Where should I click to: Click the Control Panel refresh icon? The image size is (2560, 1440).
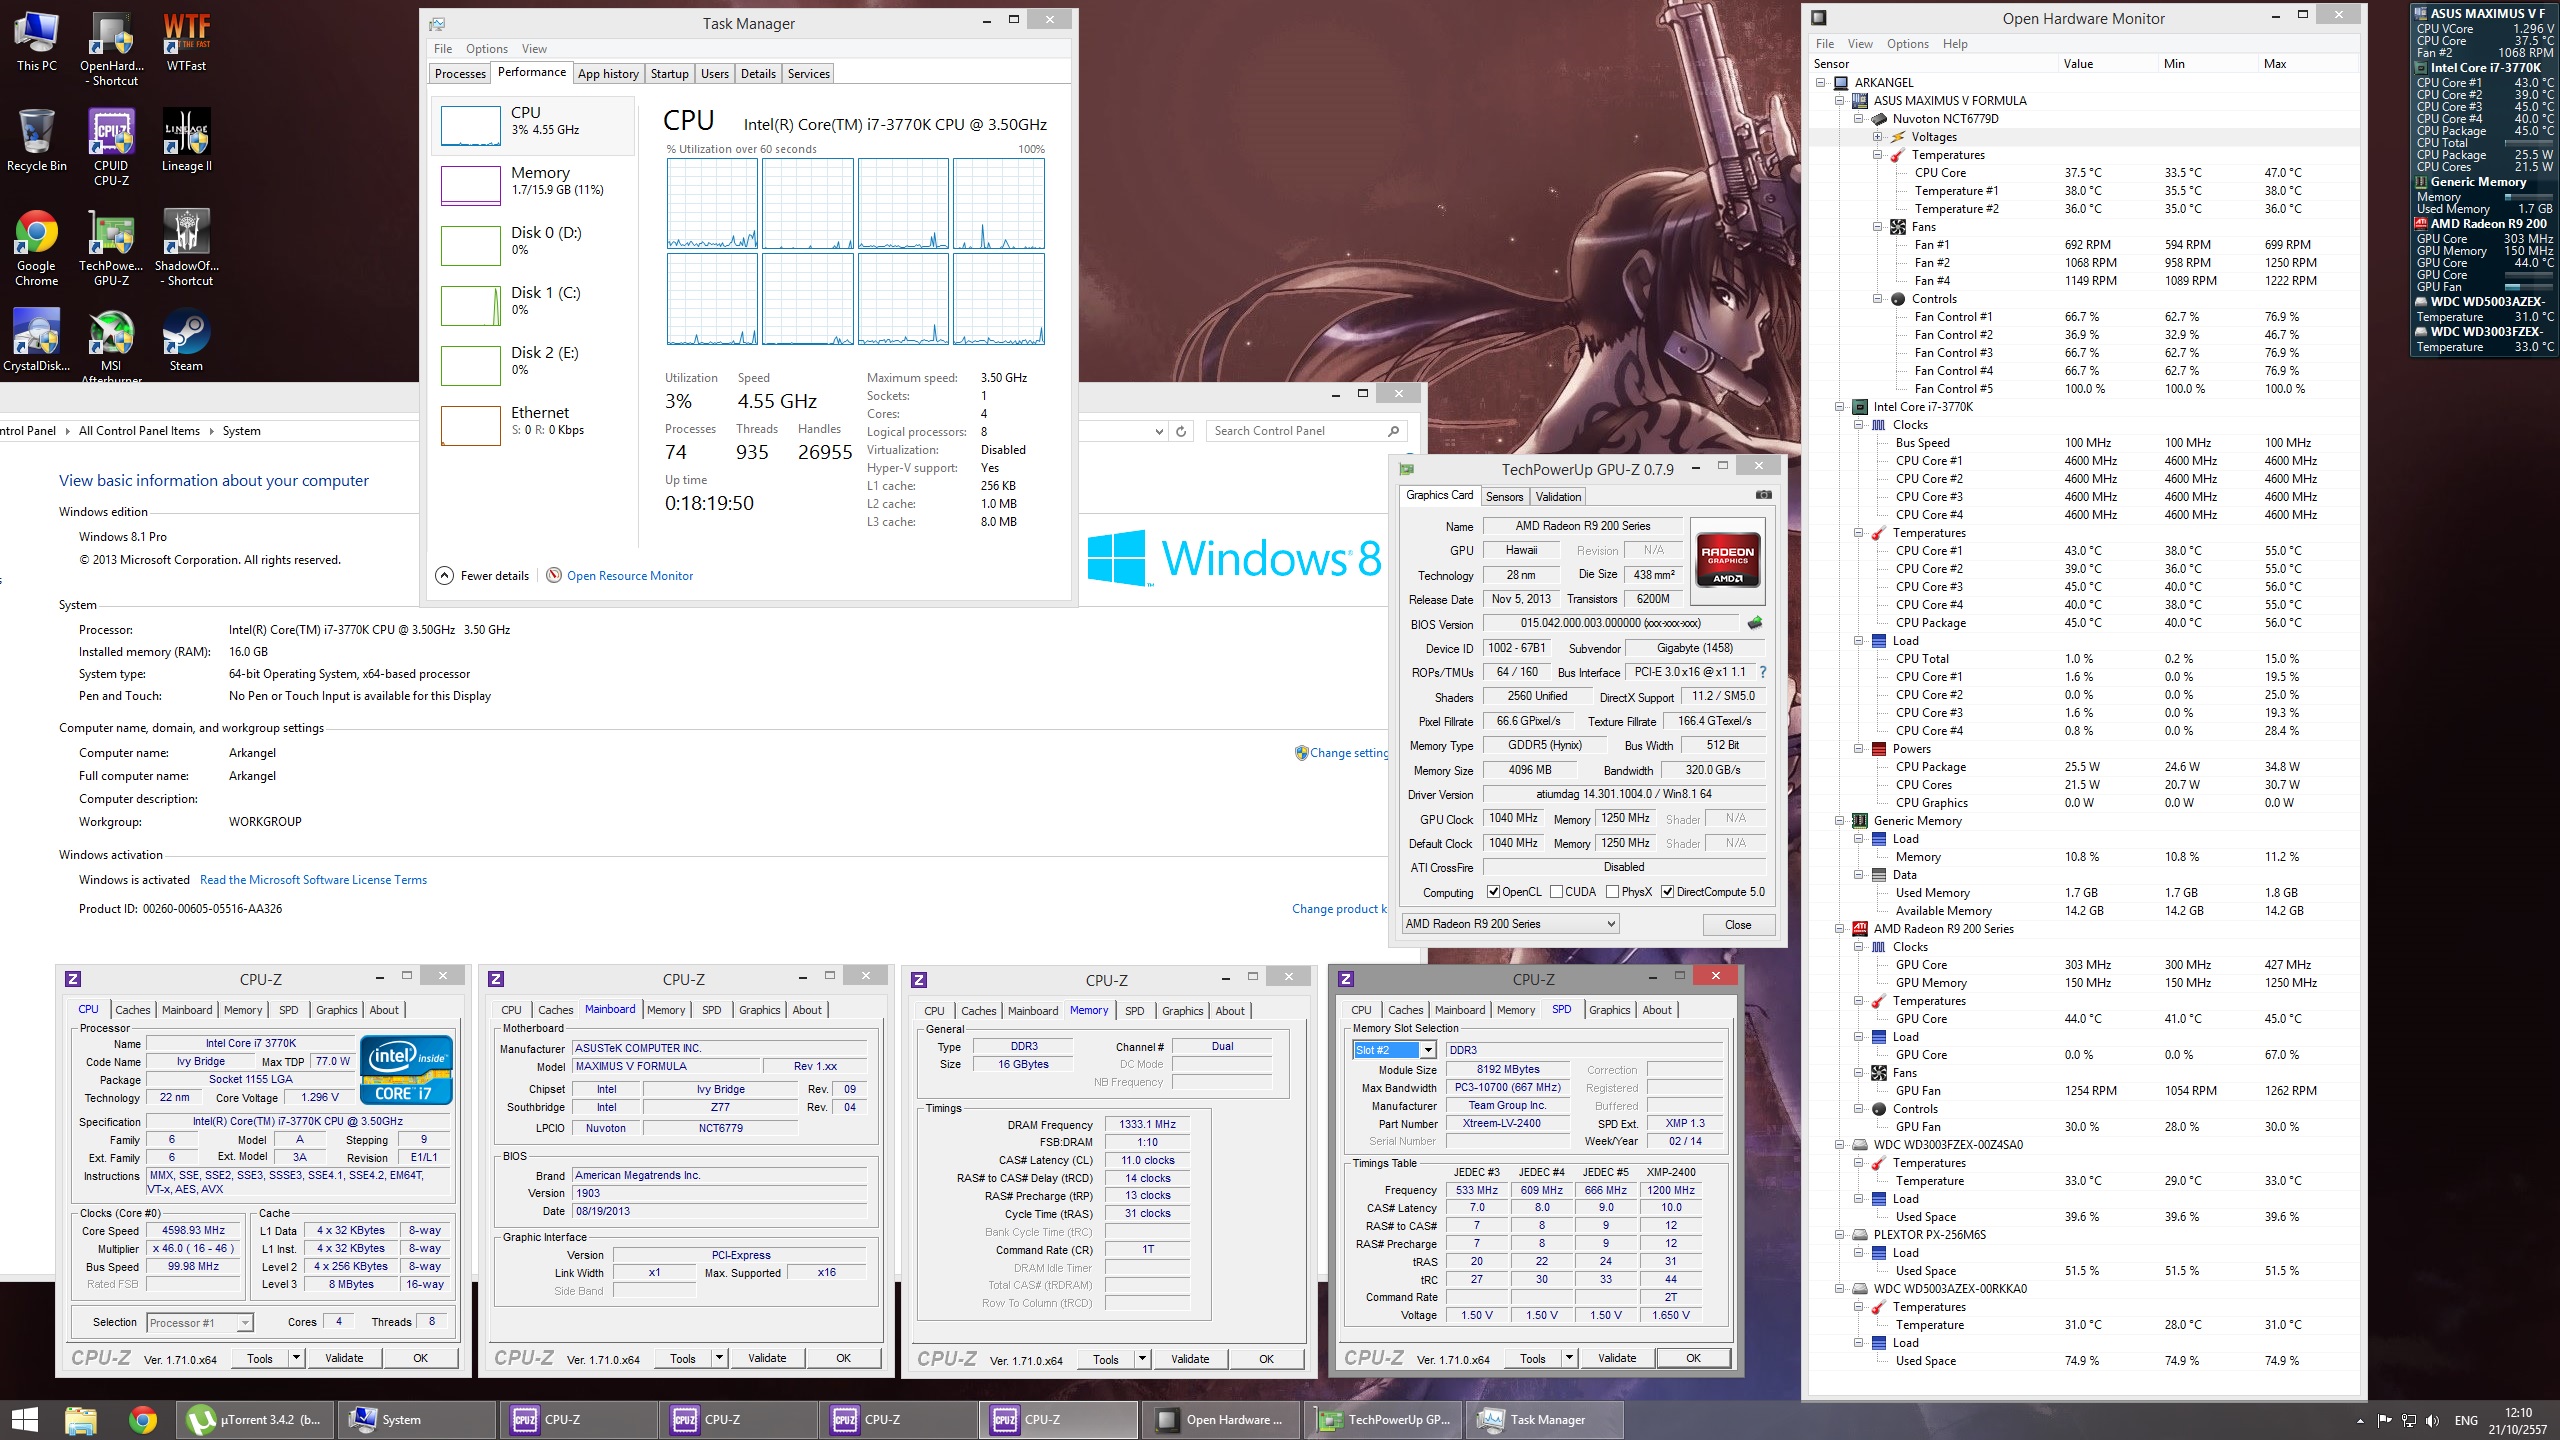(1181, 431)
